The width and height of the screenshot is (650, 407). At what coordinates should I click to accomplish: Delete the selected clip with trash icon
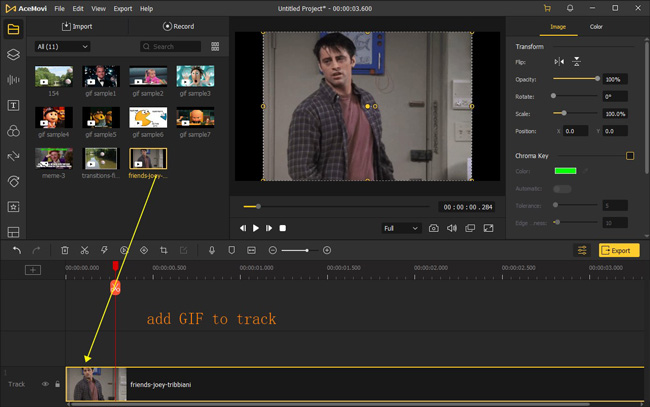(x=65, y=250)
